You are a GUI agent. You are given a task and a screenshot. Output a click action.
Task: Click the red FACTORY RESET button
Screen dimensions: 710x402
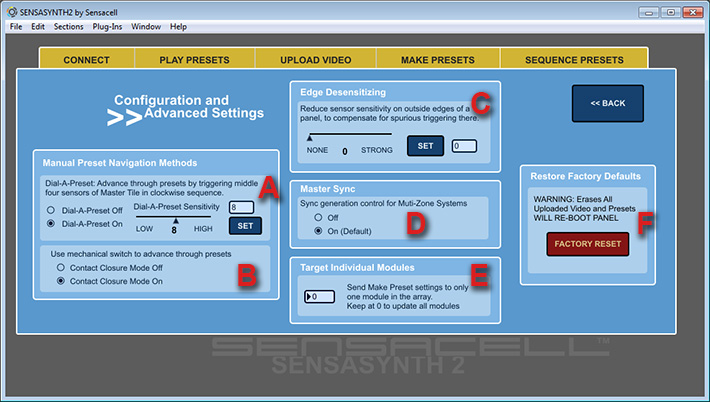588,244
